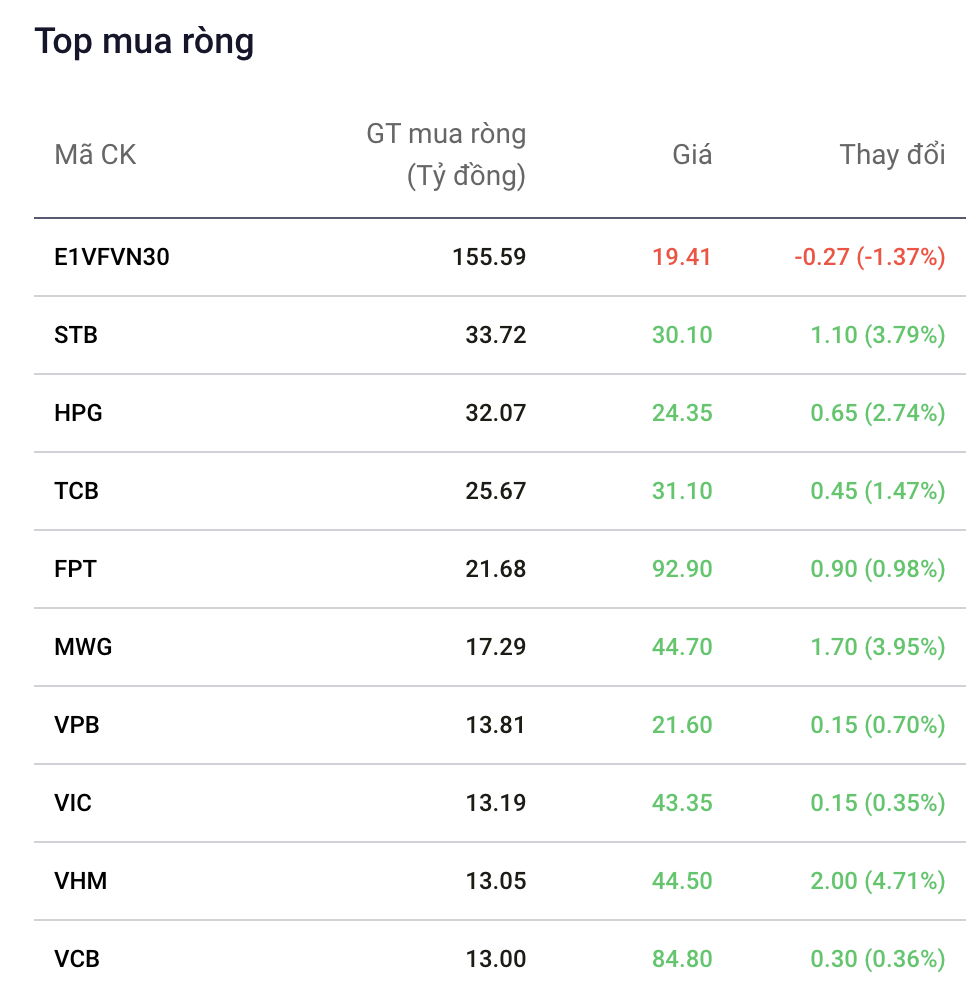Click STB price 30.10
Image resolution: width=980 pixels, height=1008 pixels.
point(682,335)
